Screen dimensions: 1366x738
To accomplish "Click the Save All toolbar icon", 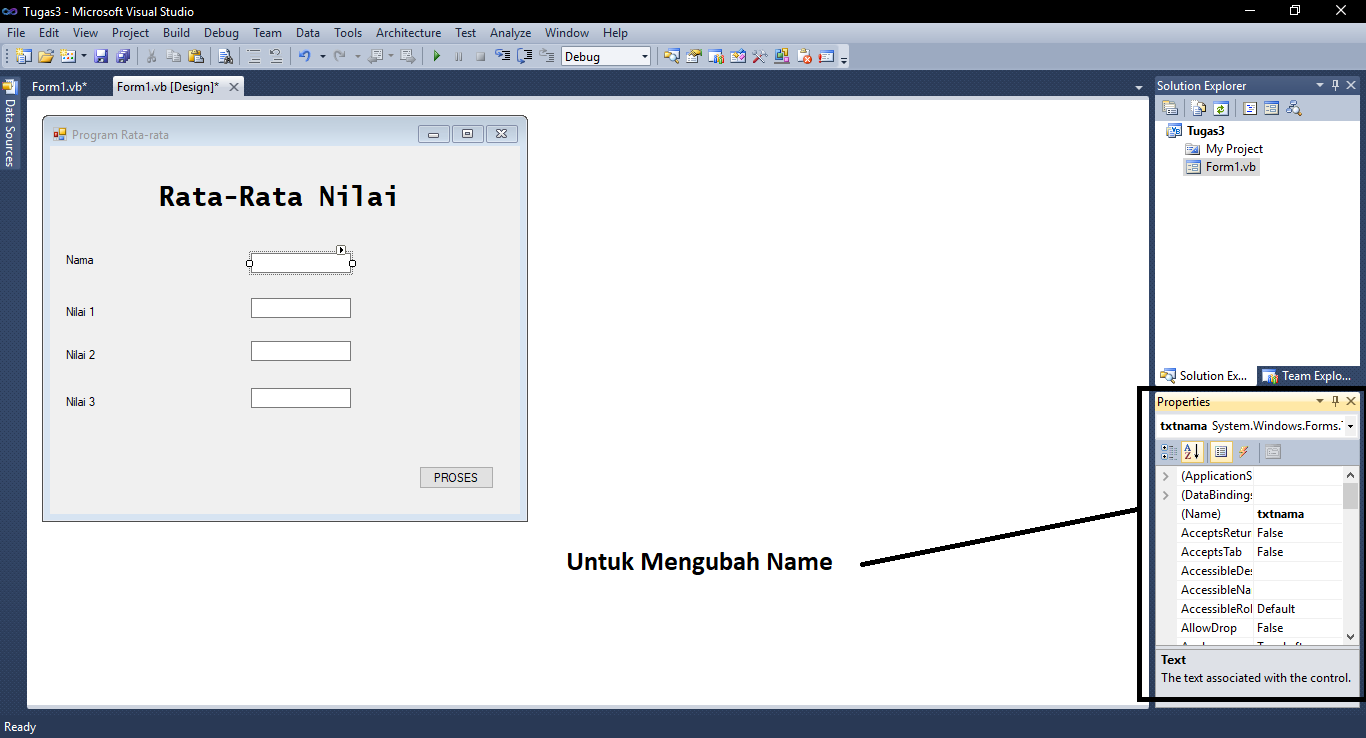I will (122, 56).
